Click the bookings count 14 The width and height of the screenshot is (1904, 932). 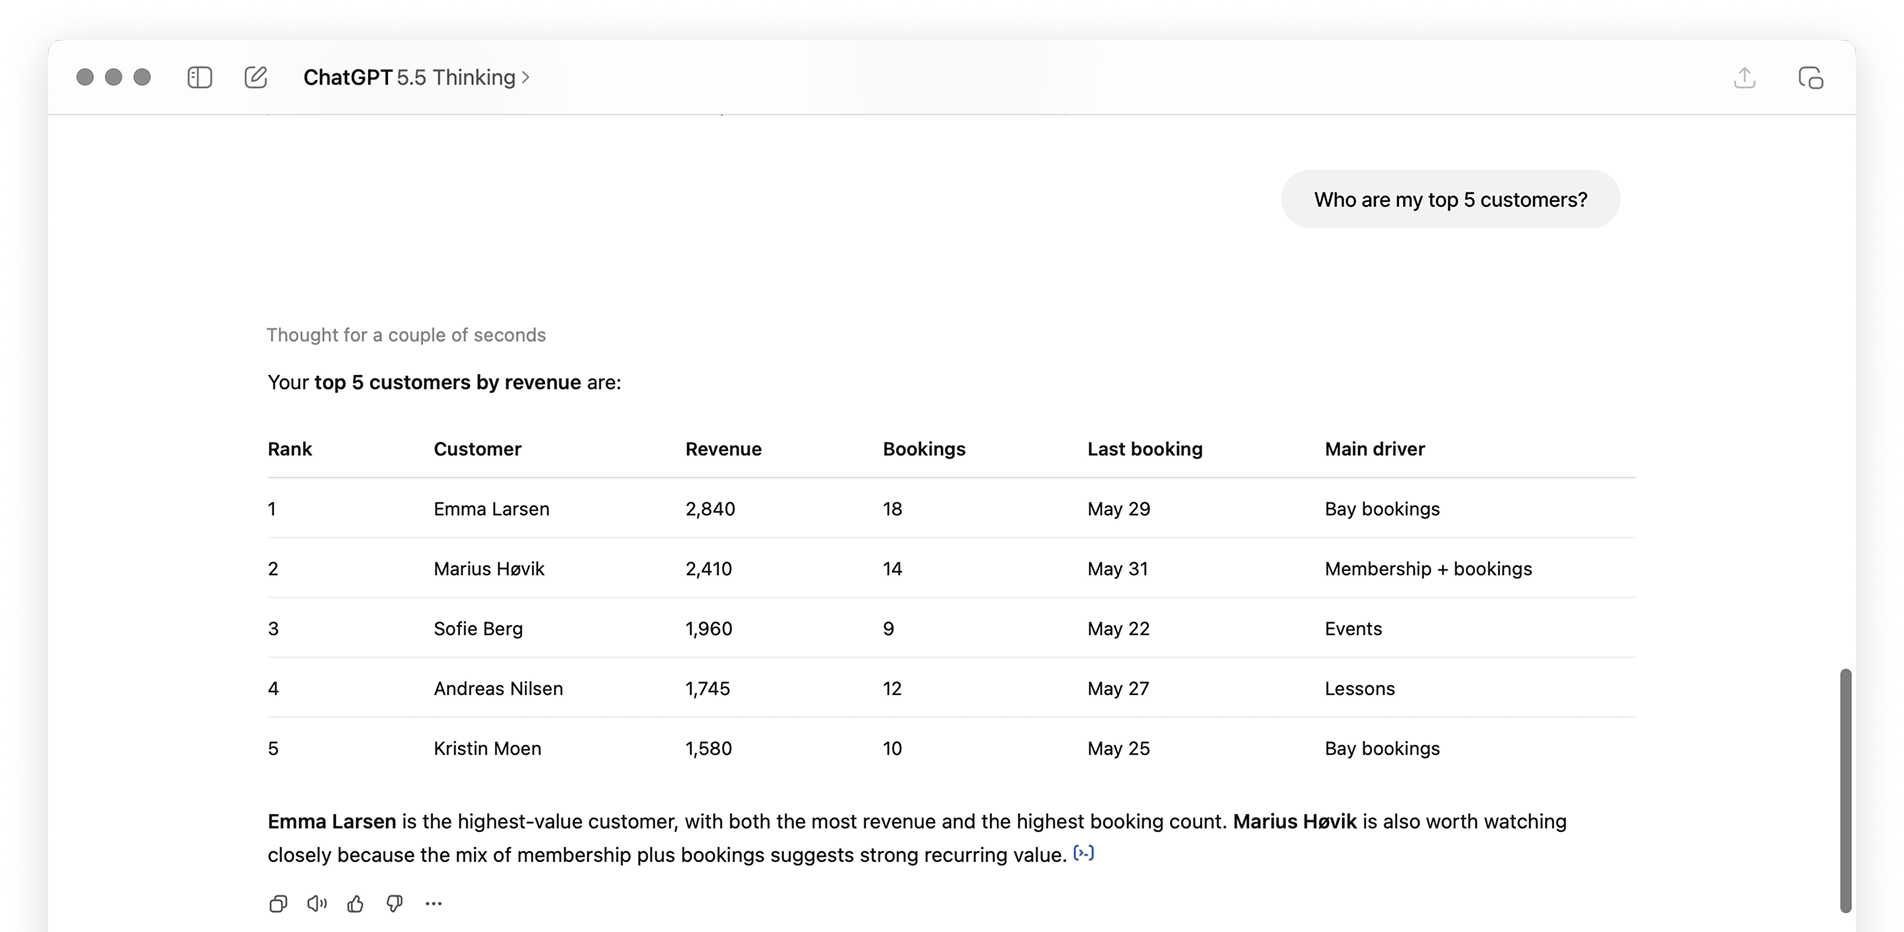(892, 569)
